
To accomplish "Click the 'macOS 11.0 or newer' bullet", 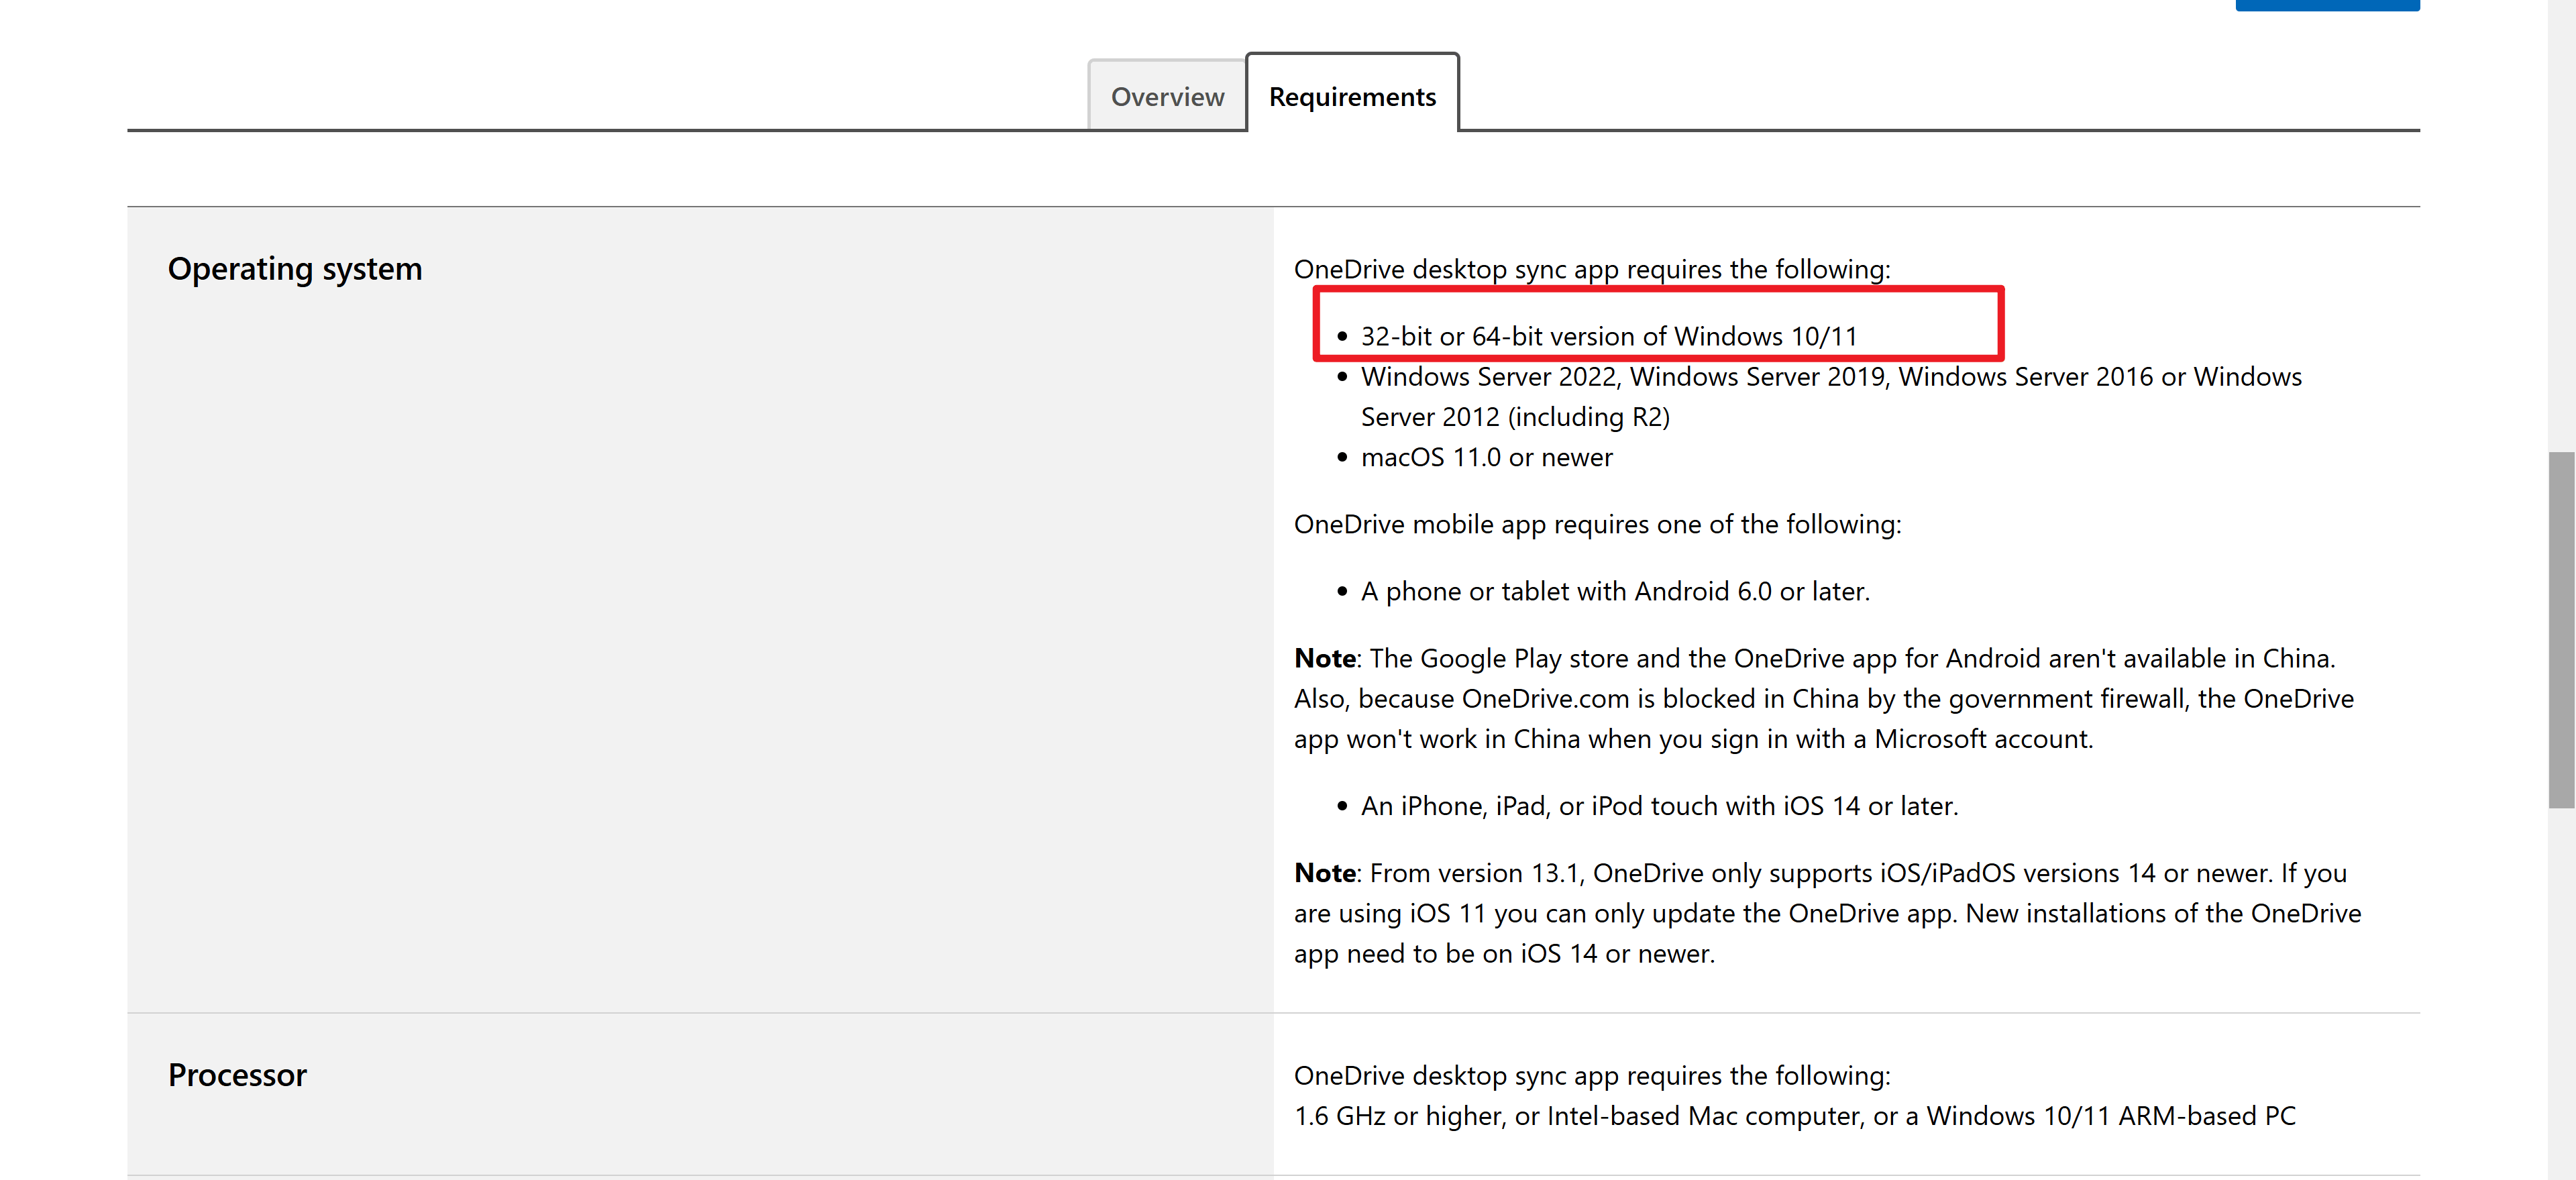I will (1486, 457).
